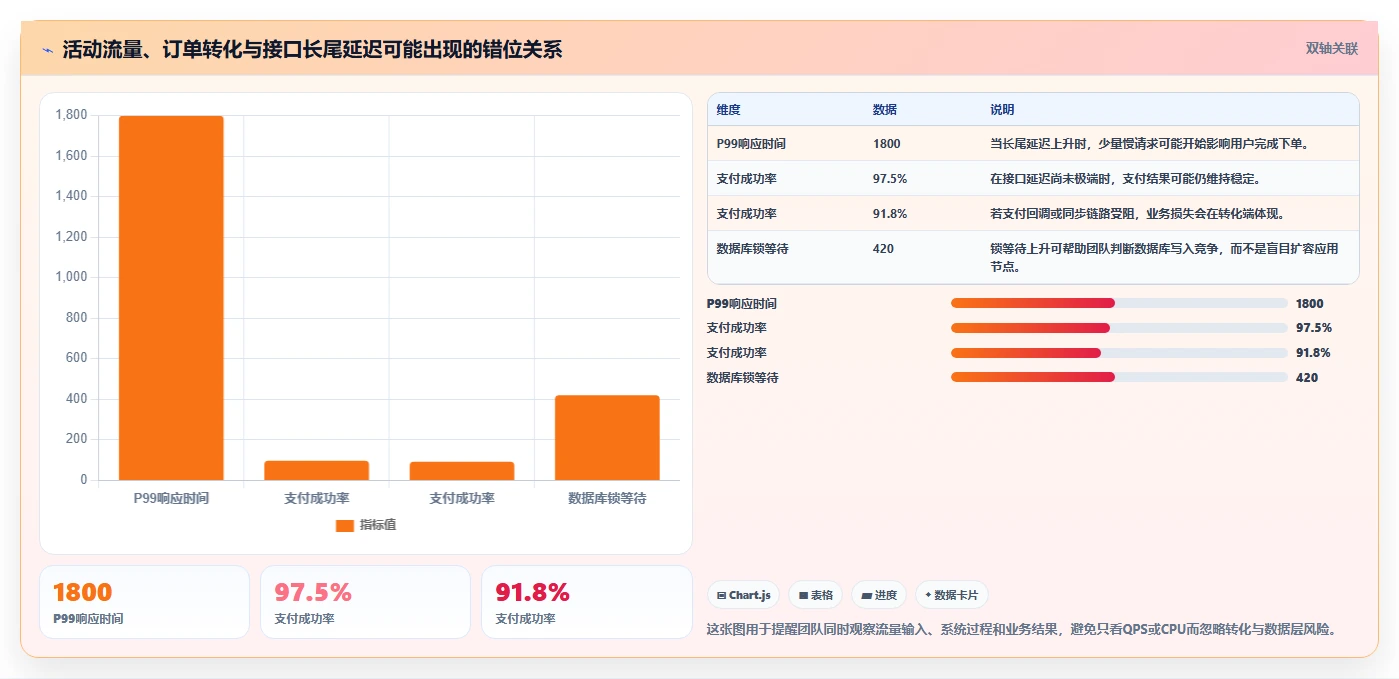Click the 维度 column header
This screenshot has width=1399, height=679.
[x=728, y=110]
